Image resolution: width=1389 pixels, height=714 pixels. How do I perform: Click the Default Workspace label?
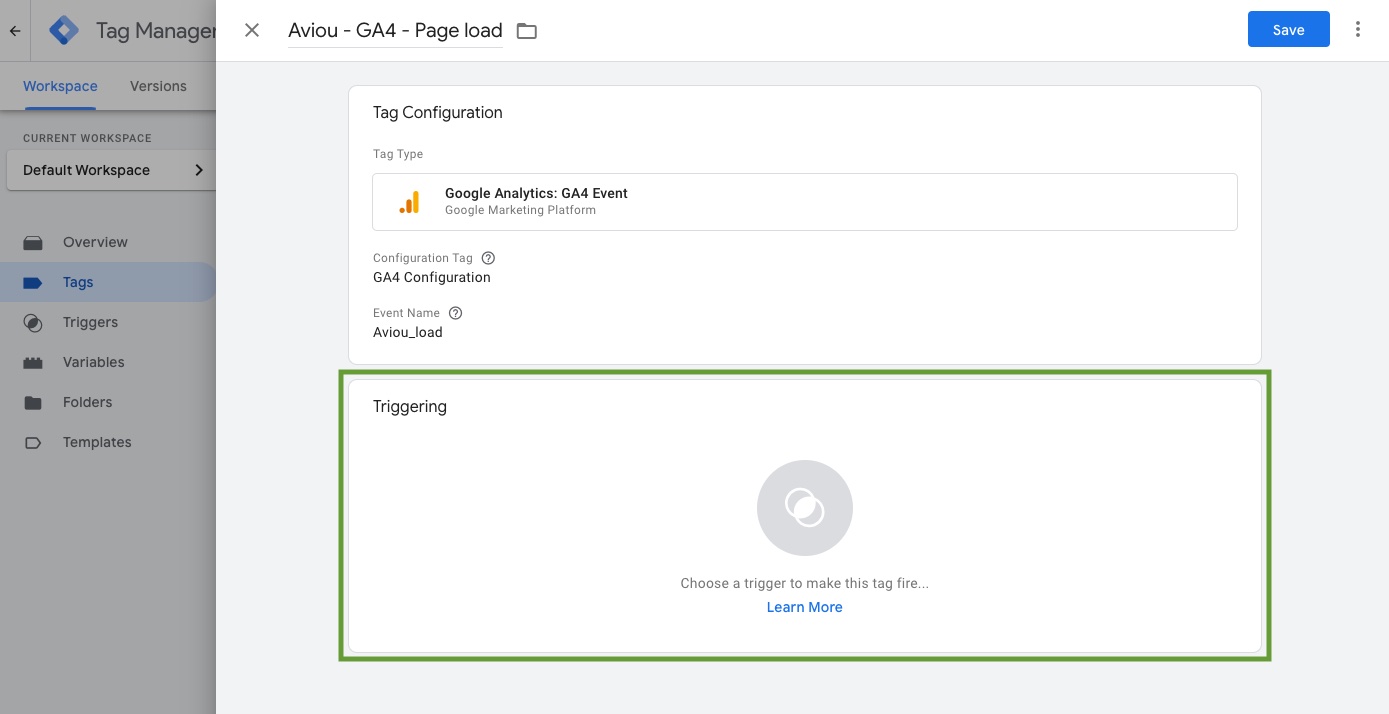(86, 170)
